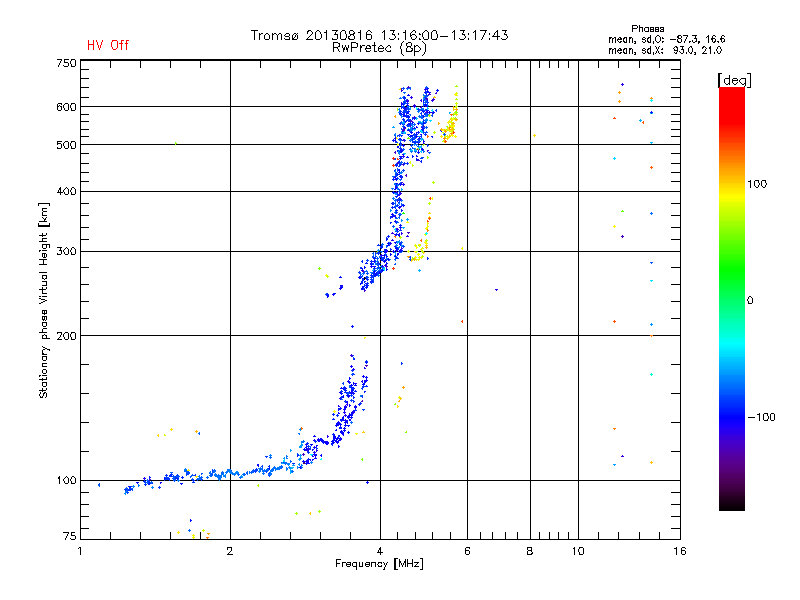Click the 'Stationary phase Virtual Height [km]' axis label
Viewport: 800px width, 600px height.
pyautogui.click(x=43, y=301)
